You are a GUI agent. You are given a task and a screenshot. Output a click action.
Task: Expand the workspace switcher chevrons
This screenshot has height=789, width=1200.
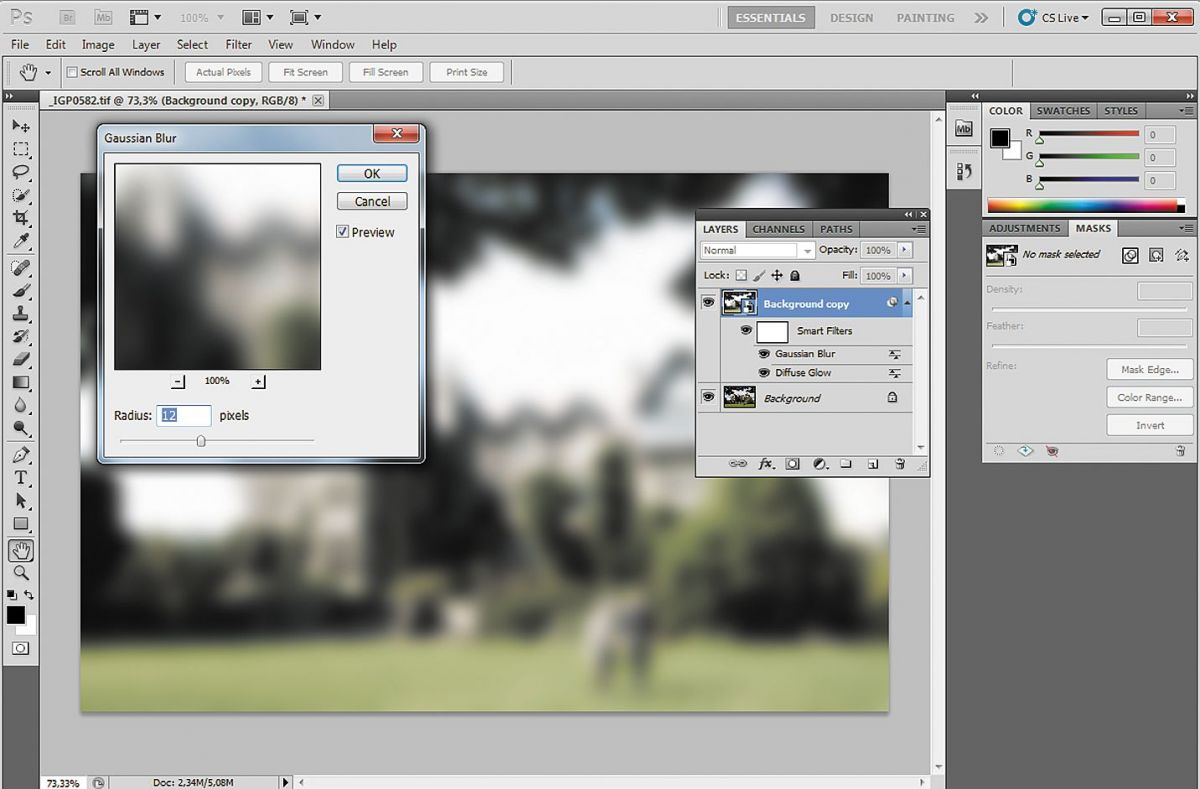coord(981,17)
